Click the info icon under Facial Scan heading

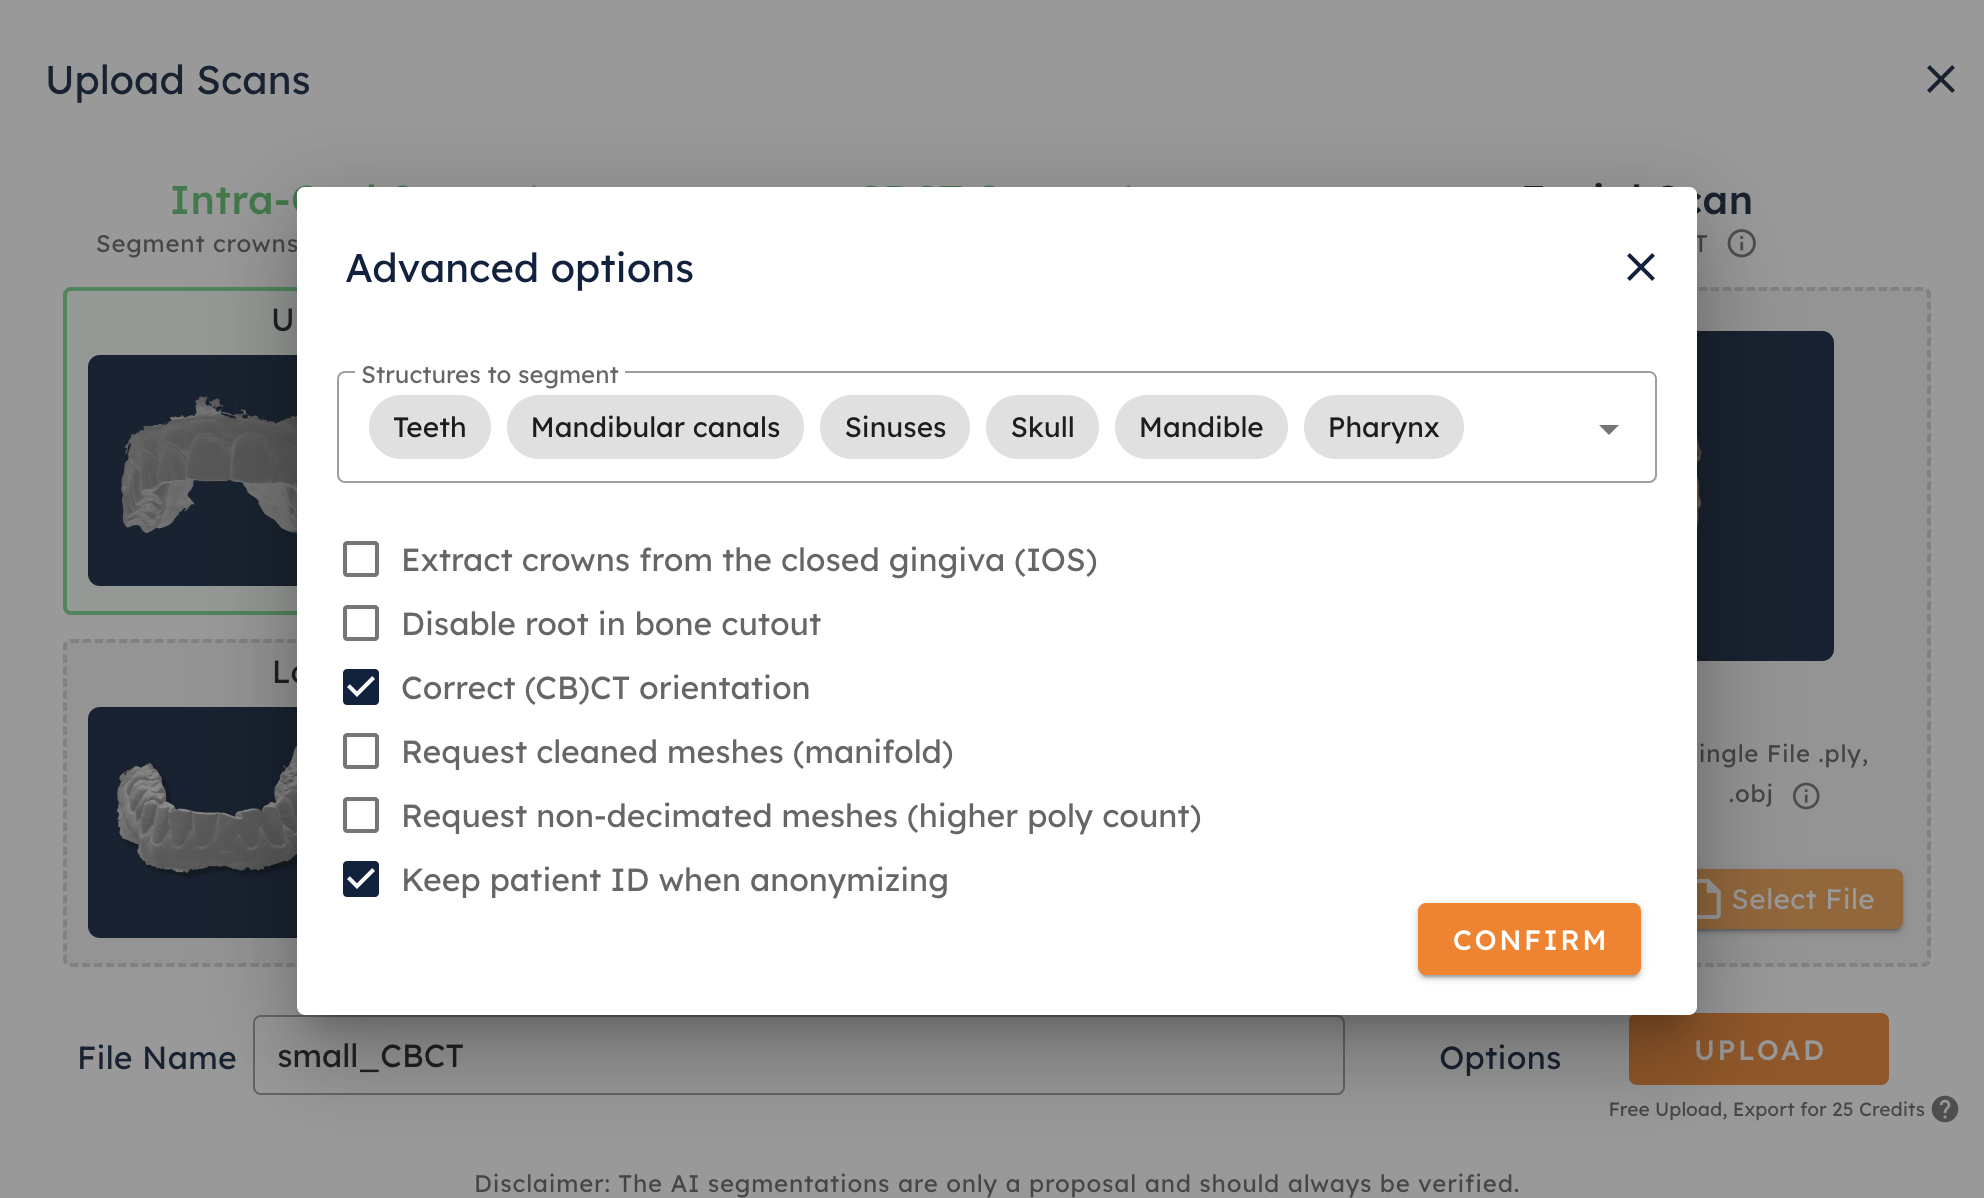(x=1741, y=244)
